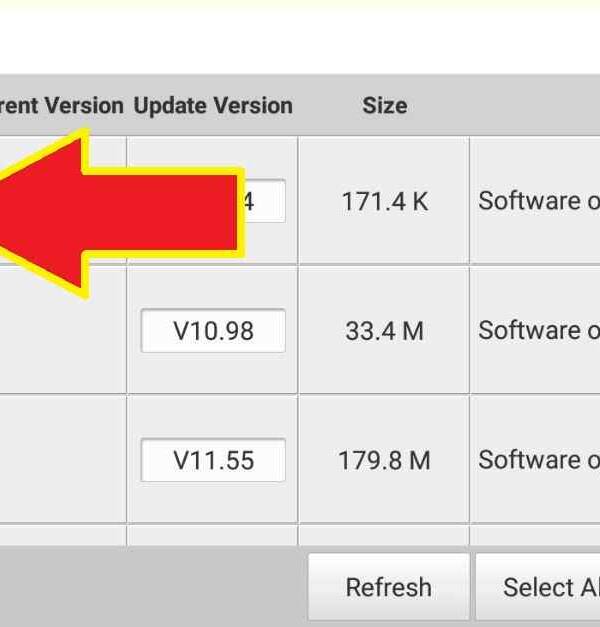The width and height of the screenshot is (600, 627).
Task: Select the 179.8 M size cell
Action: [x=384, y=460]
